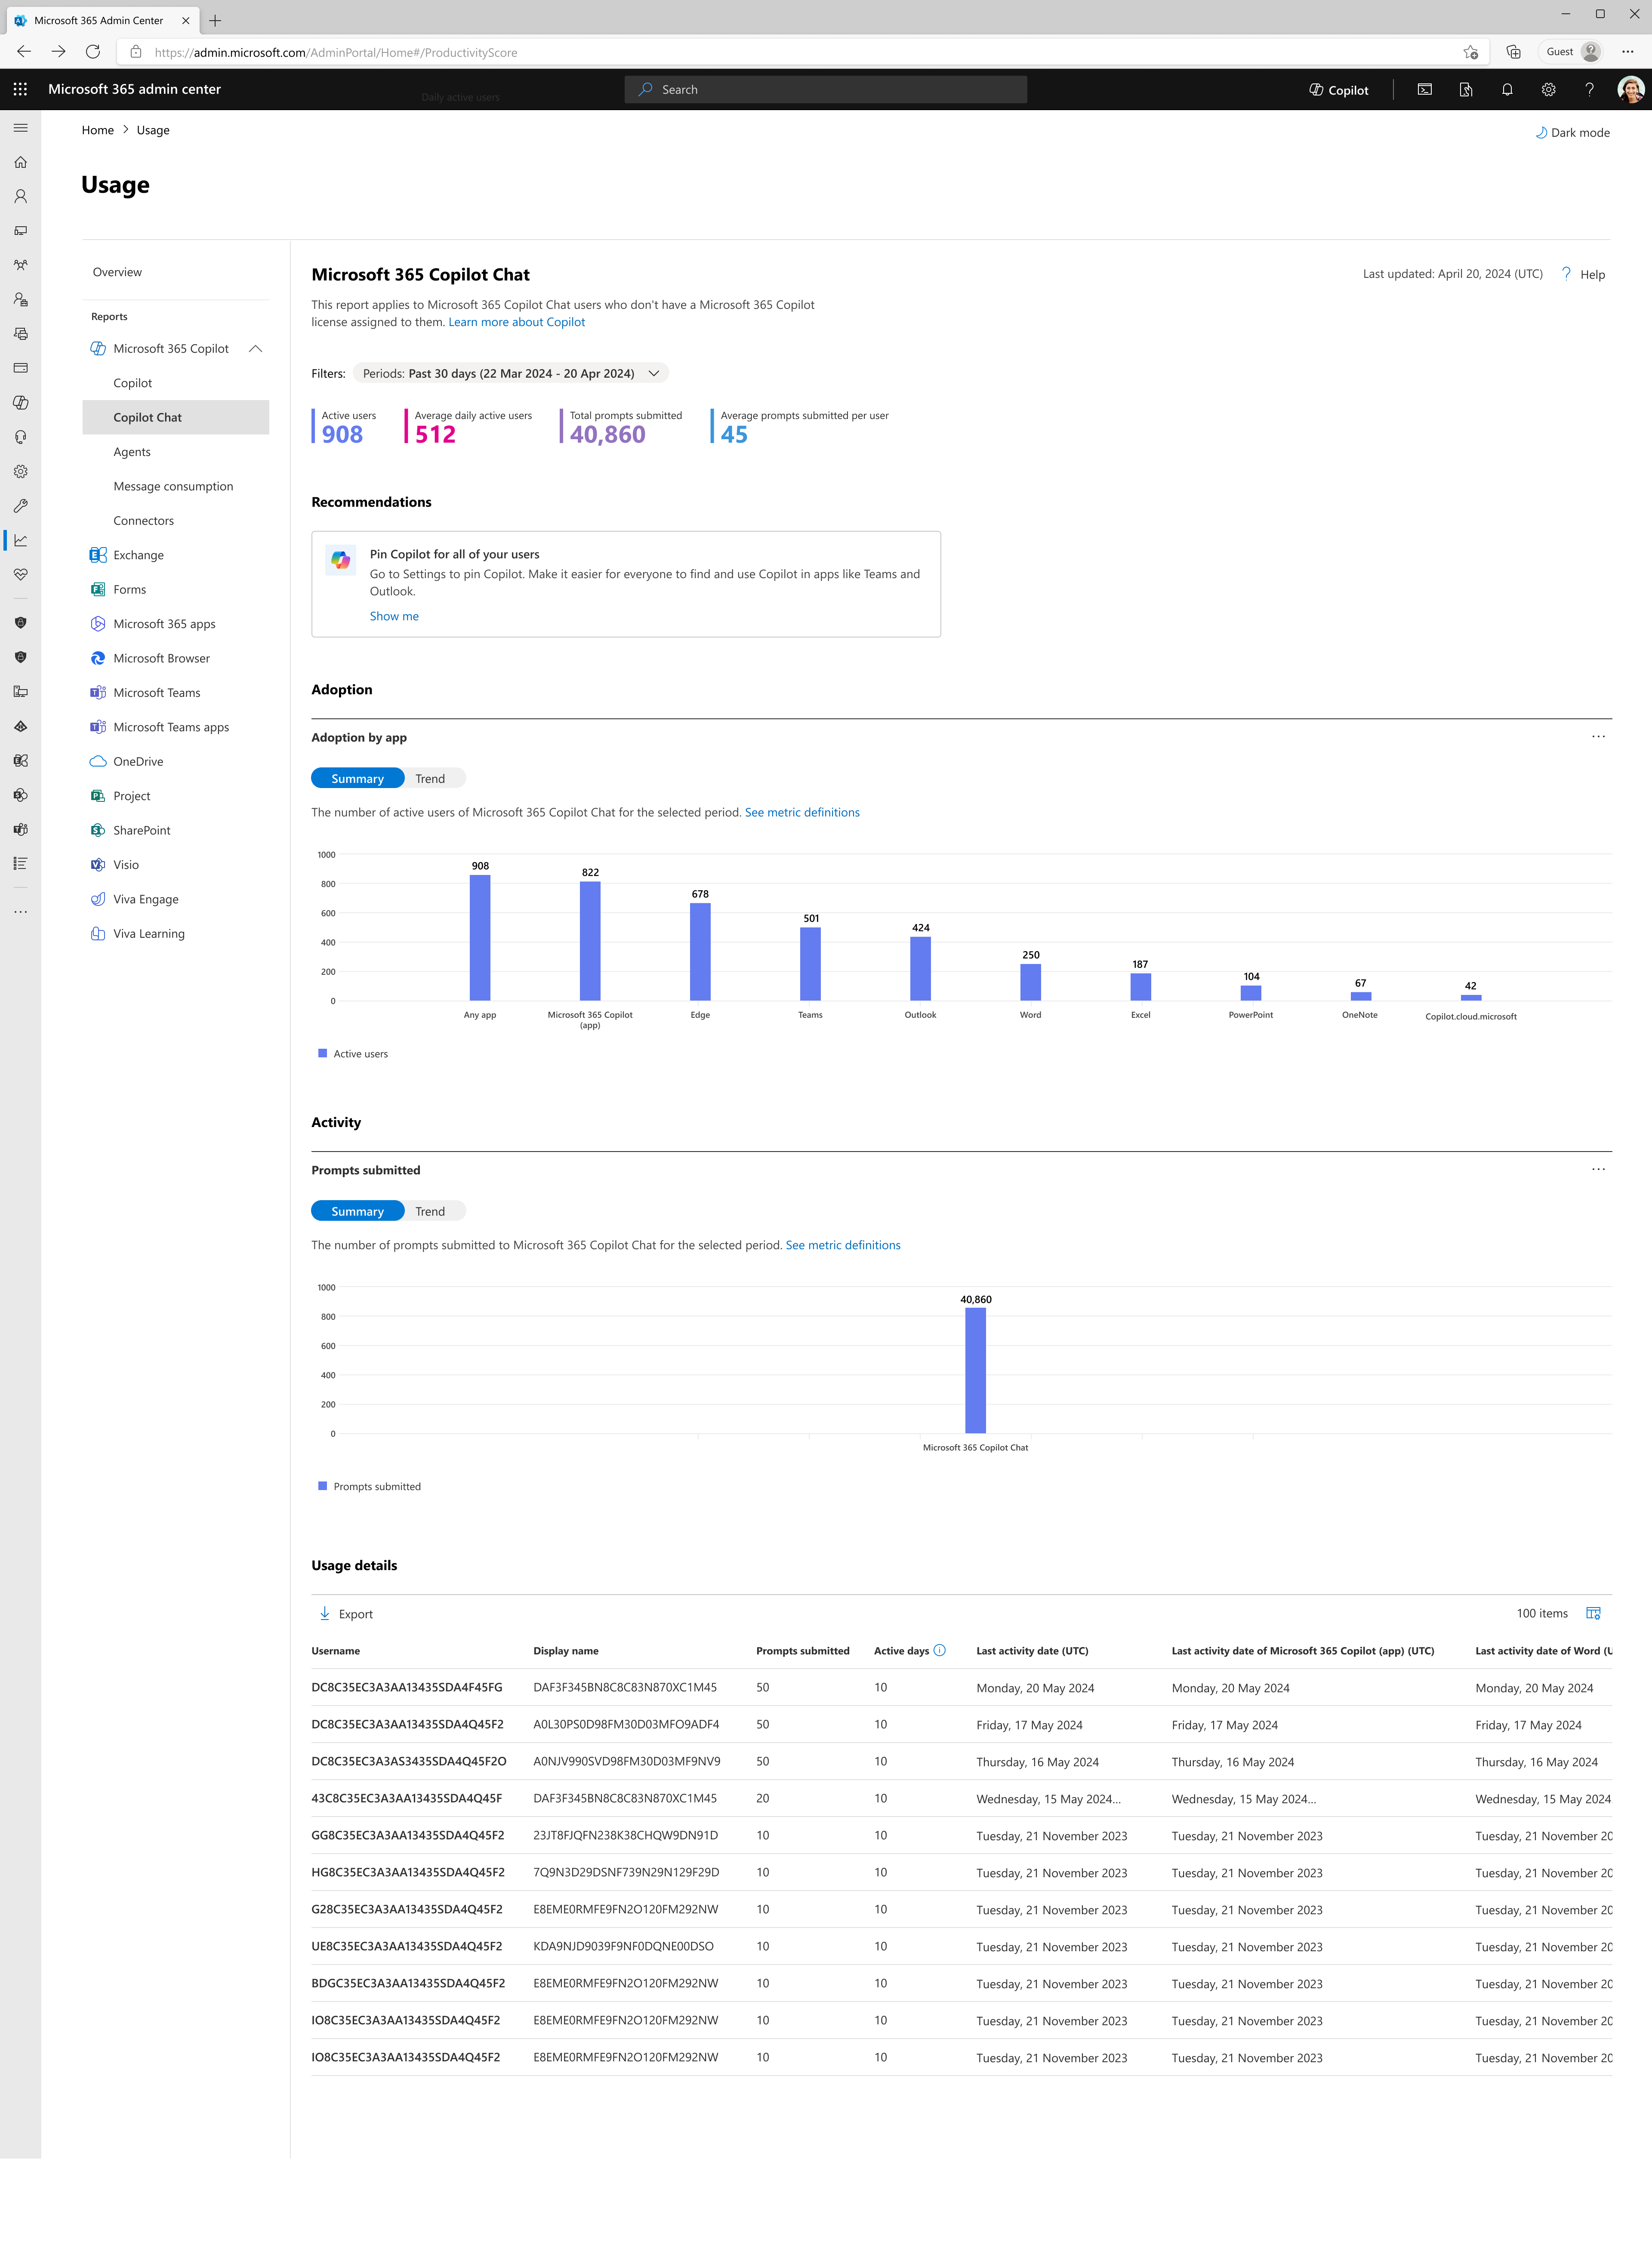This screenshot has width=1652, height=2242.
Task: Open help question mark in header
Action: point(1589,90)
